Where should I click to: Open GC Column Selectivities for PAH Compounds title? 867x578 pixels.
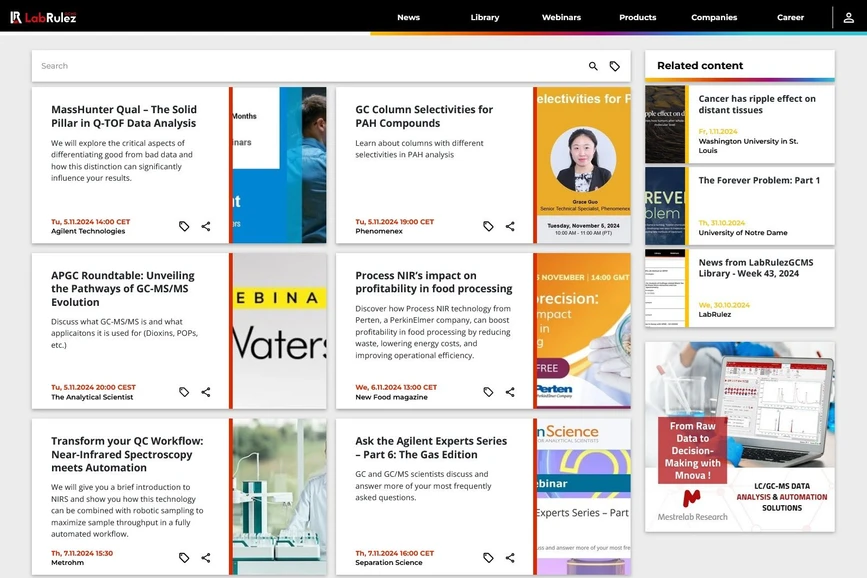tap(424, 116)
